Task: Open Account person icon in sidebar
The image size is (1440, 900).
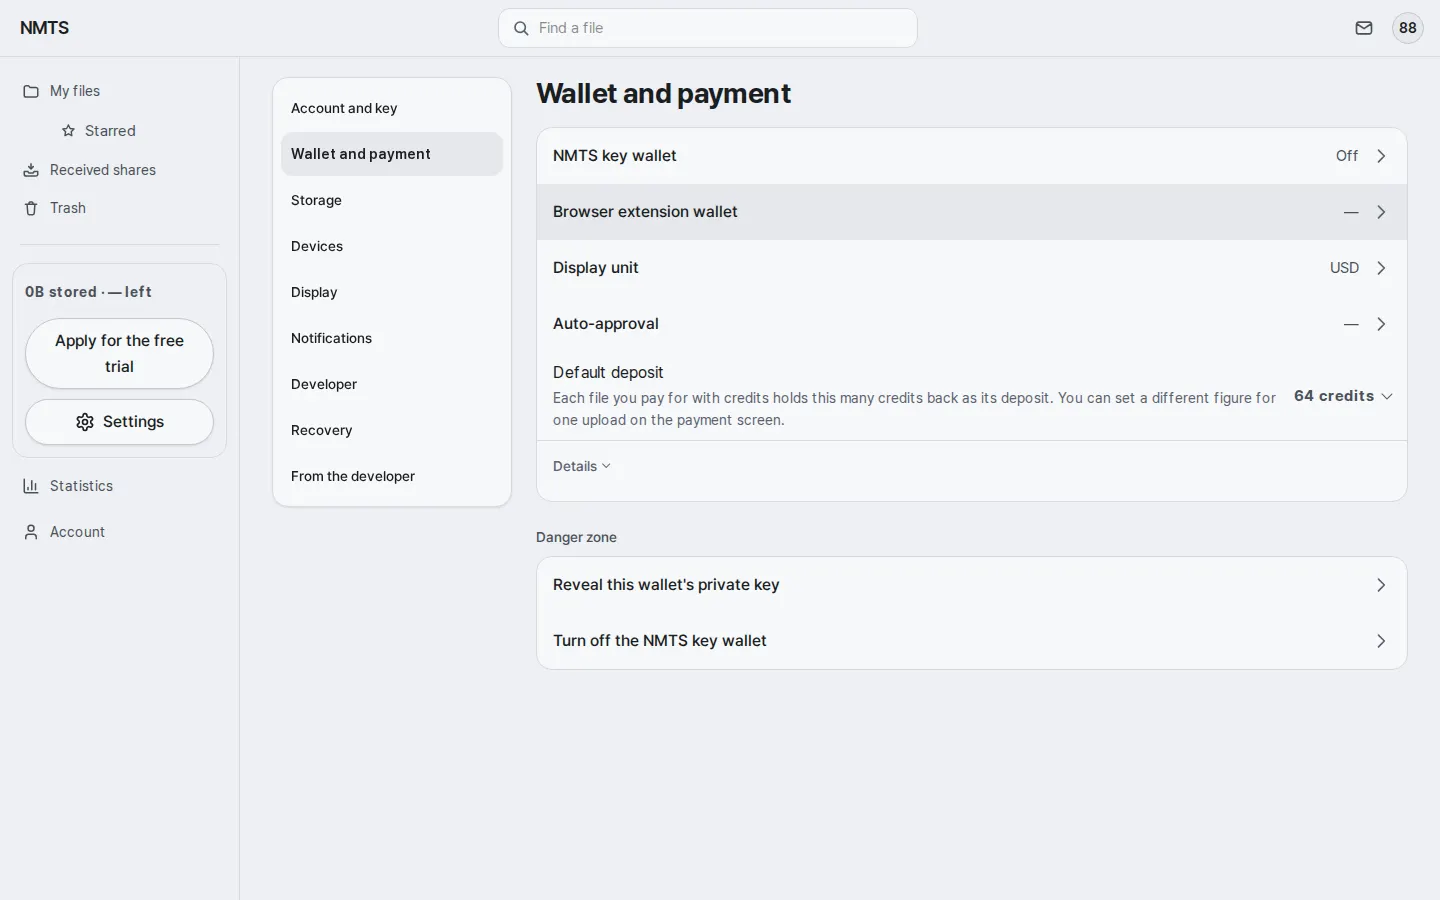Action: [x=31, y=532]
